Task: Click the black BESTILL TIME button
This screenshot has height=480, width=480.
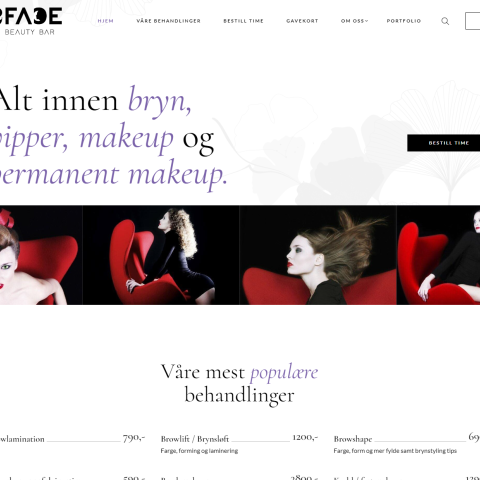Action: [443, 143]
